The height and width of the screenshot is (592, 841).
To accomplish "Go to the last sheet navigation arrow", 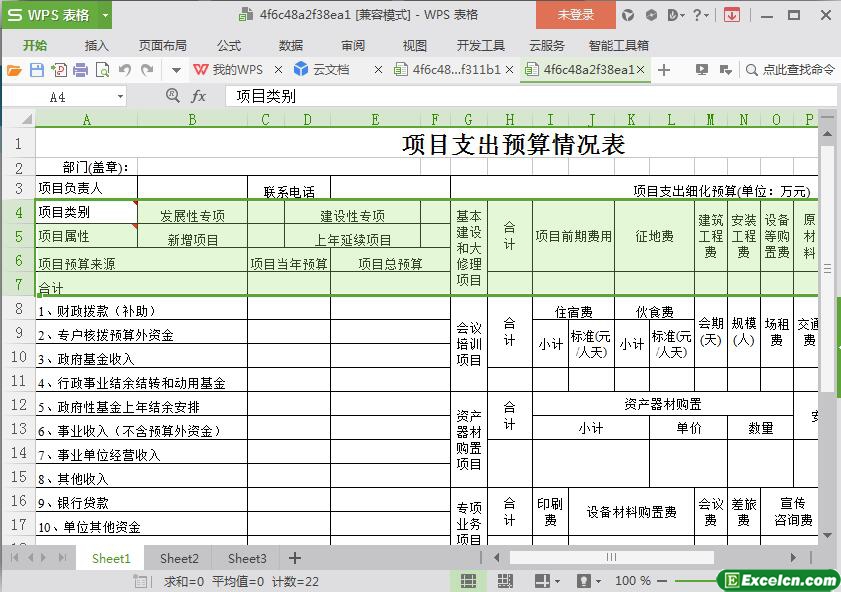I will pyautogui.click(x=62, y=558).
